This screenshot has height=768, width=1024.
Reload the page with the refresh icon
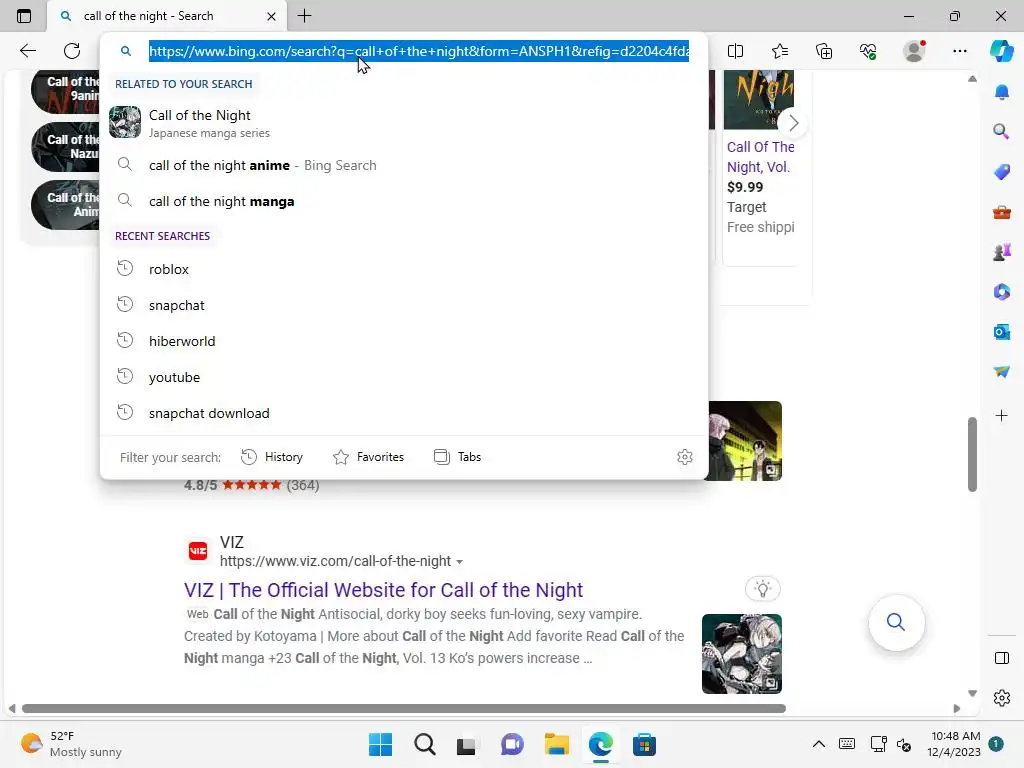click(x=72, y=51)
